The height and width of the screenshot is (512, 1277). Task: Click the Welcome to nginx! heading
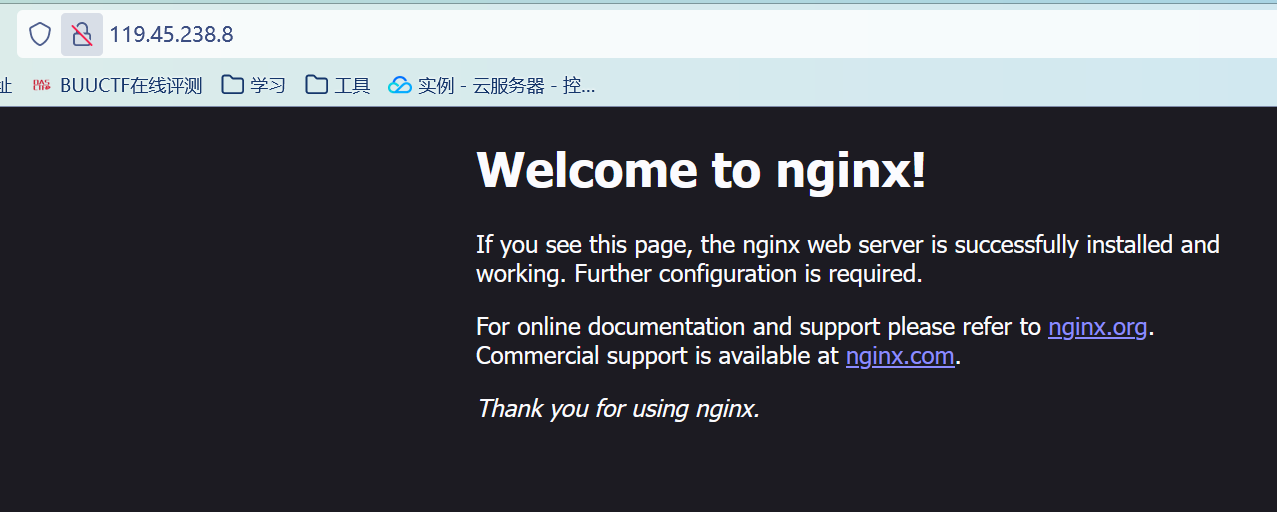(701, 170)
